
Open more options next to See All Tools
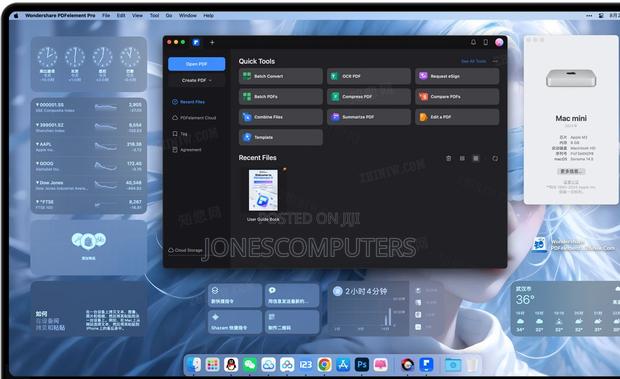(x=495, y=61)
